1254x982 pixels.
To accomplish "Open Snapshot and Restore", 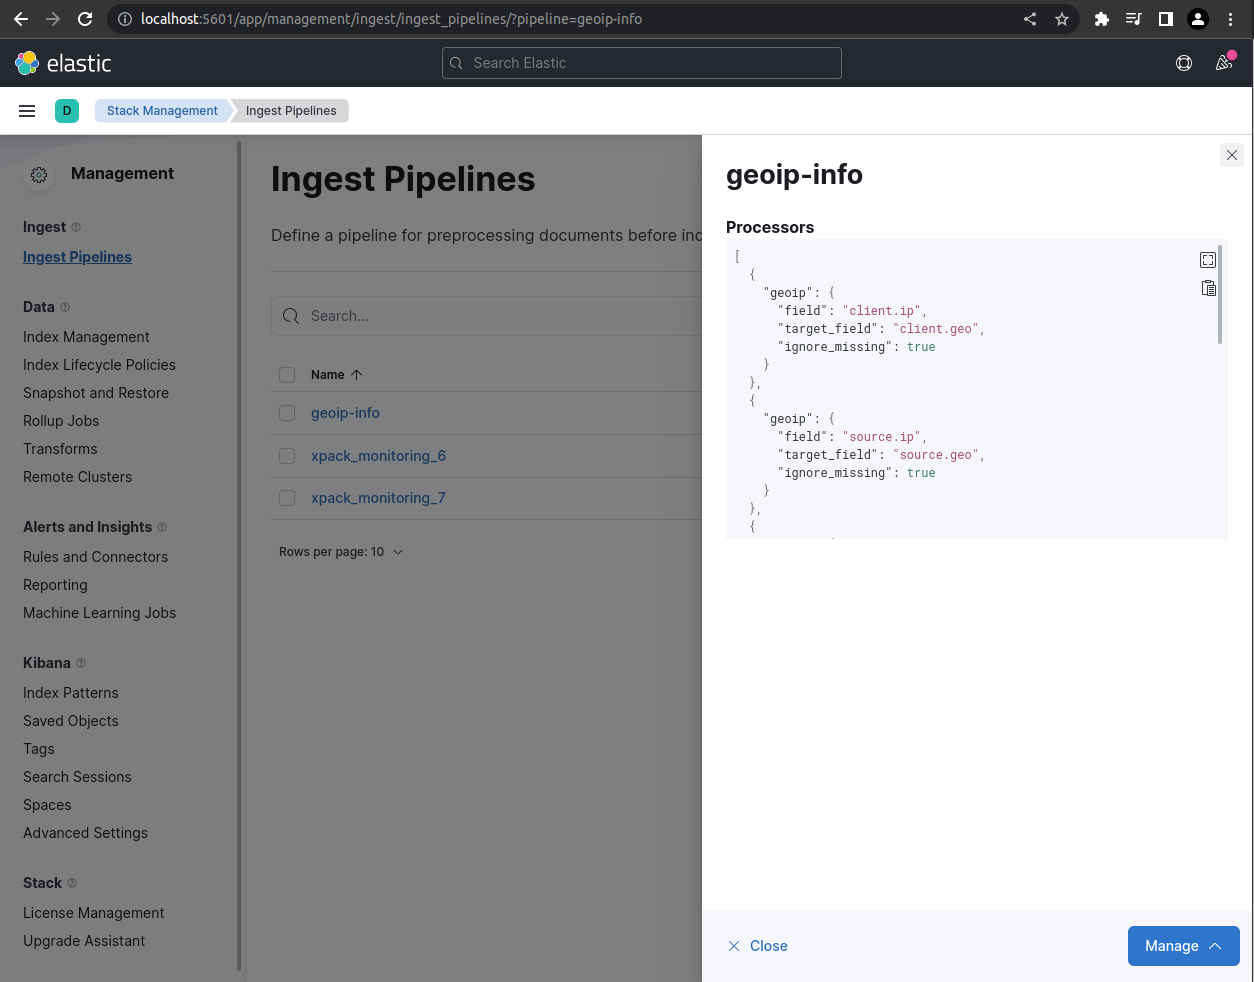I will (96, 393).
